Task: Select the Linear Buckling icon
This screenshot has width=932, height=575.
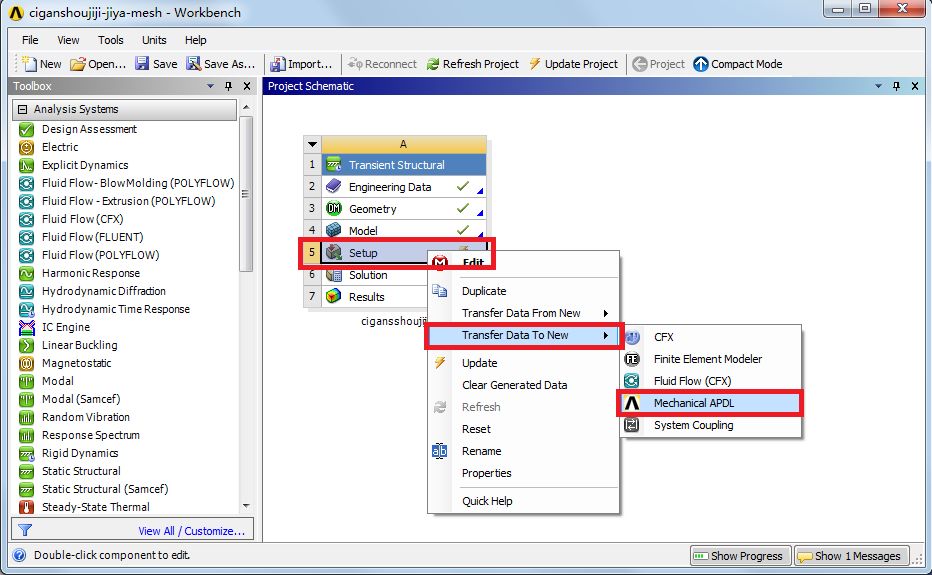Action: [26, 345]
